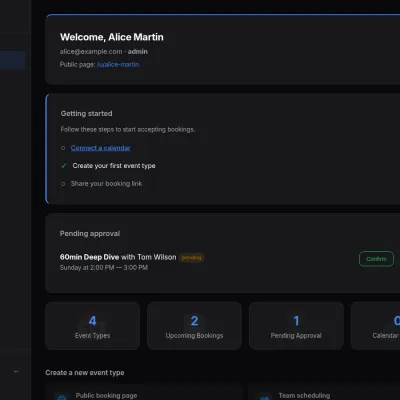The image size is (400, 400).
Task: Click the Follow these steps description text
Action: click(x=128, y=129)
